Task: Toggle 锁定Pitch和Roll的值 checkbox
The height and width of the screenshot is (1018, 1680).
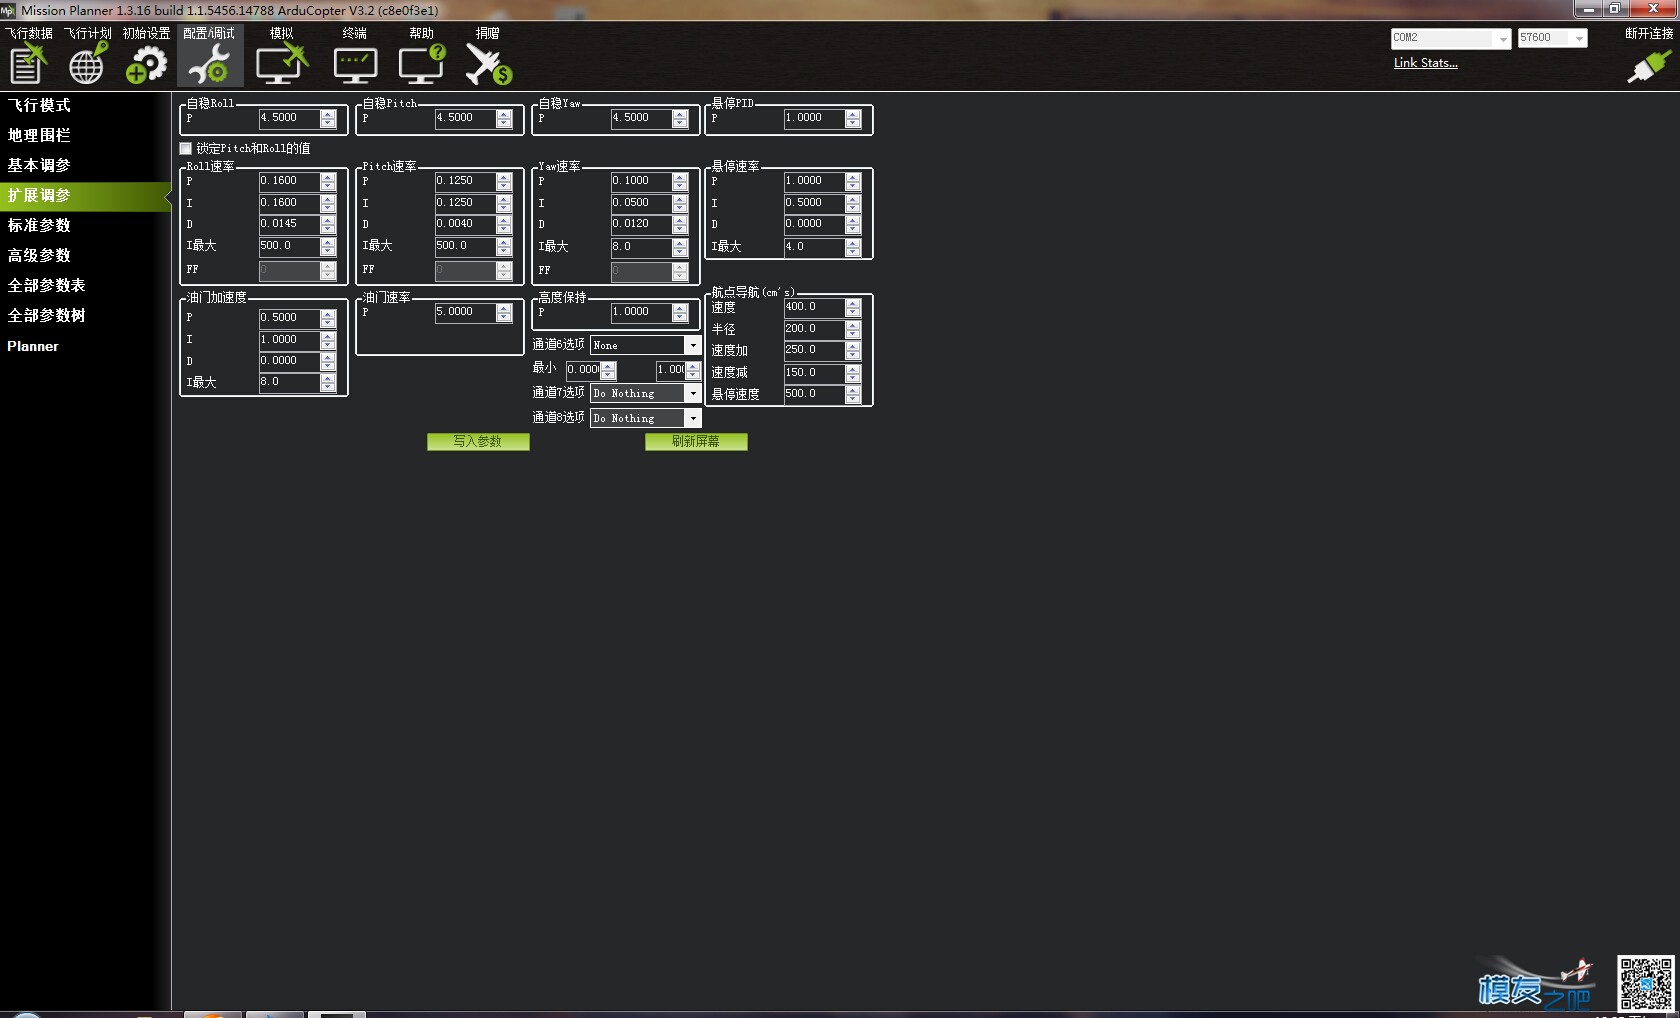Action: [186, 148]
